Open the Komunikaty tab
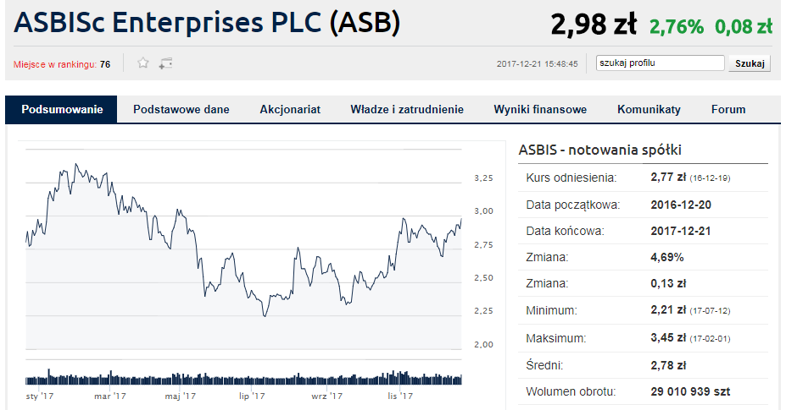786x410 pixels. (x=649, y=109)
